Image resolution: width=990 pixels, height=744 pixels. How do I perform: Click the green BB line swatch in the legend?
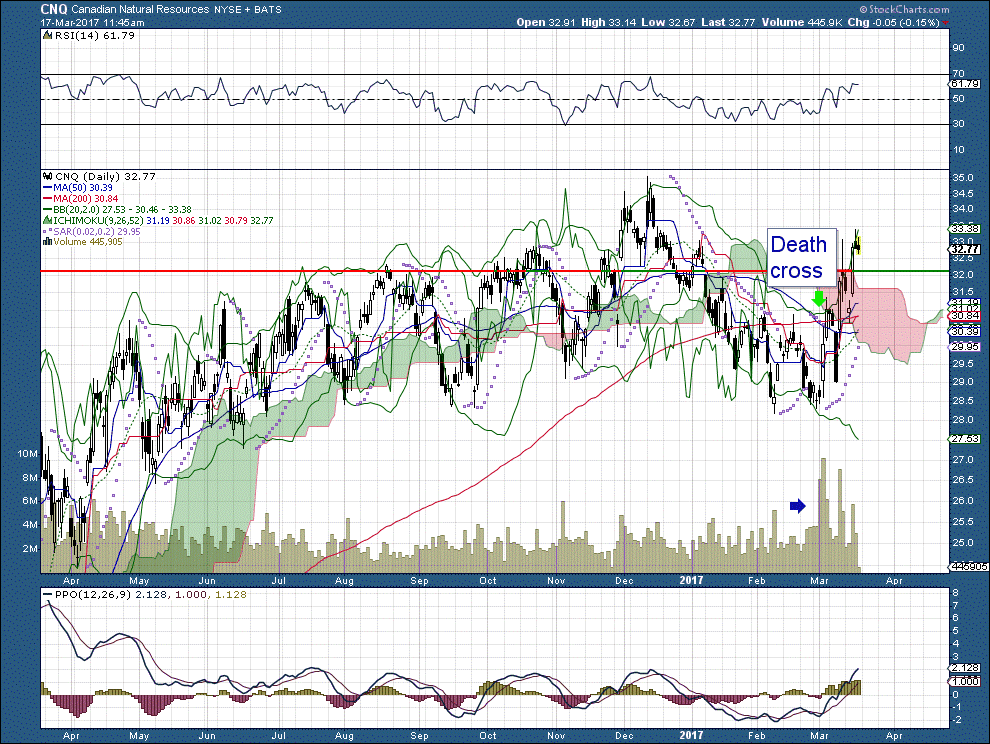47,210
